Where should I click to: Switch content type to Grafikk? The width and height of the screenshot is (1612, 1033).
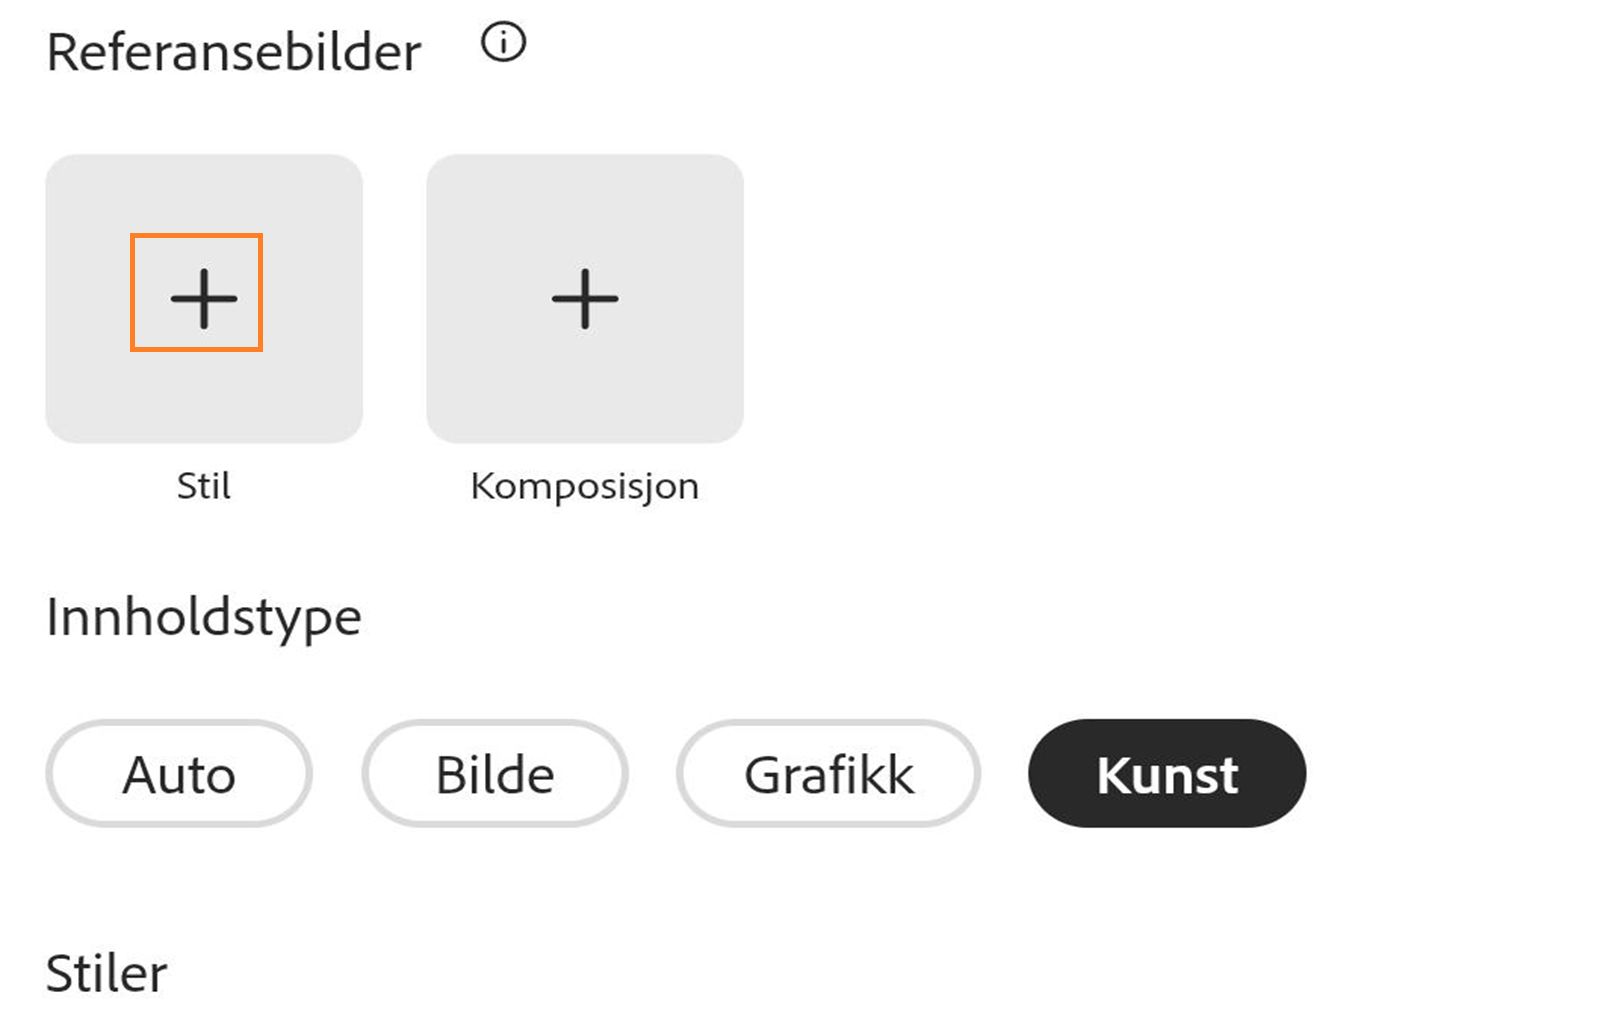[x=828, y=773]
